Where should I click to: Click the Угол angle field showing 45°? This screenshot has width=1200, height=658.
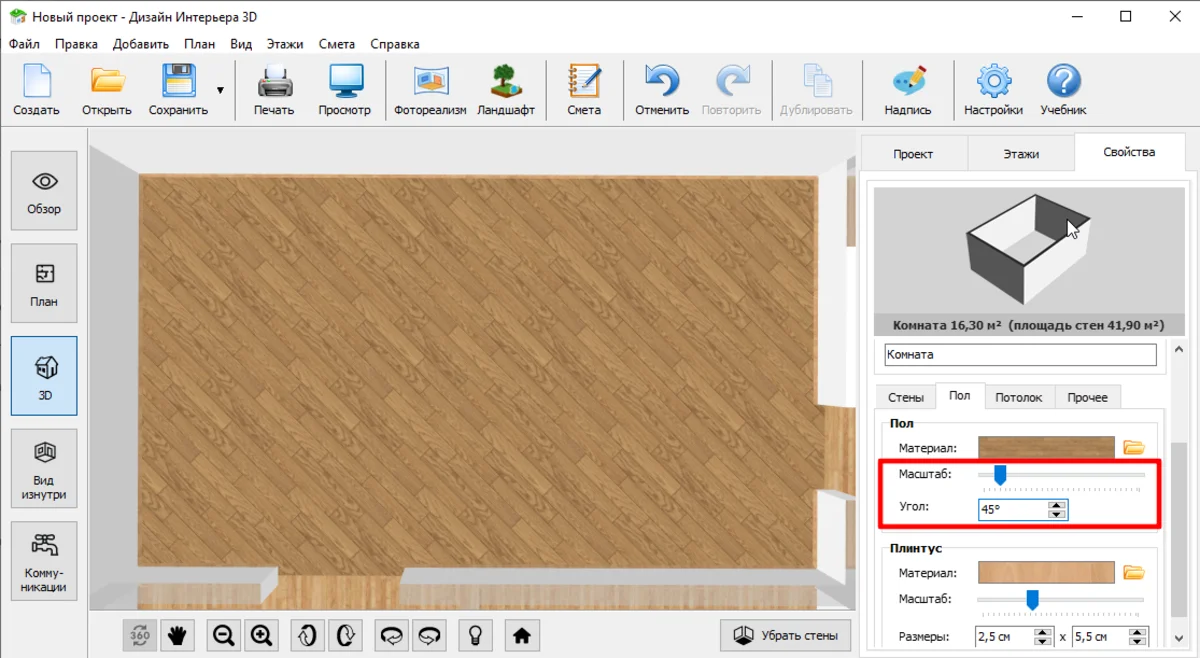coord(1013,509)
